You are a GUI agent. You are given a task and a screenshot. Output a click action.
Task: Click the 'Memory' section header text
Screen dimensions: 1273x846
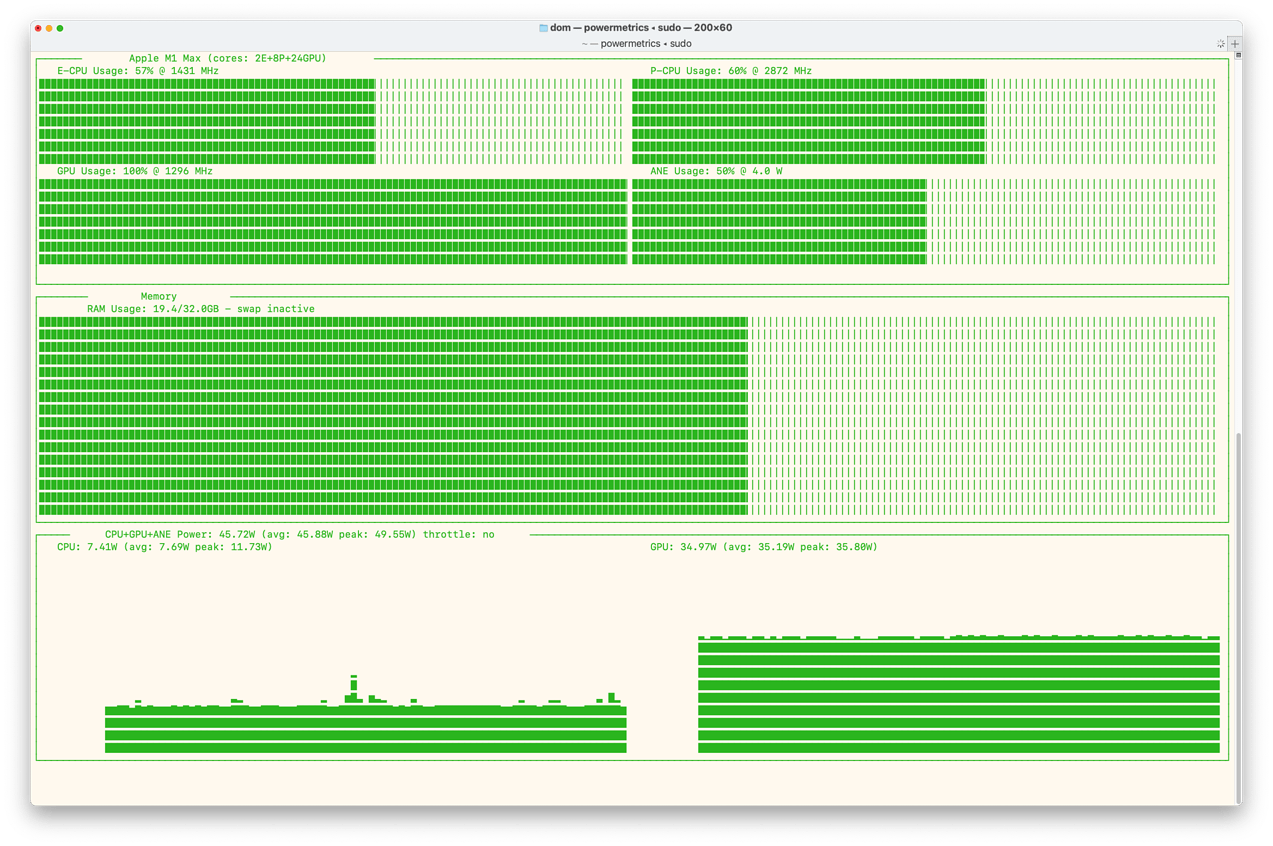pyautogui.click(x=158, y=296)
